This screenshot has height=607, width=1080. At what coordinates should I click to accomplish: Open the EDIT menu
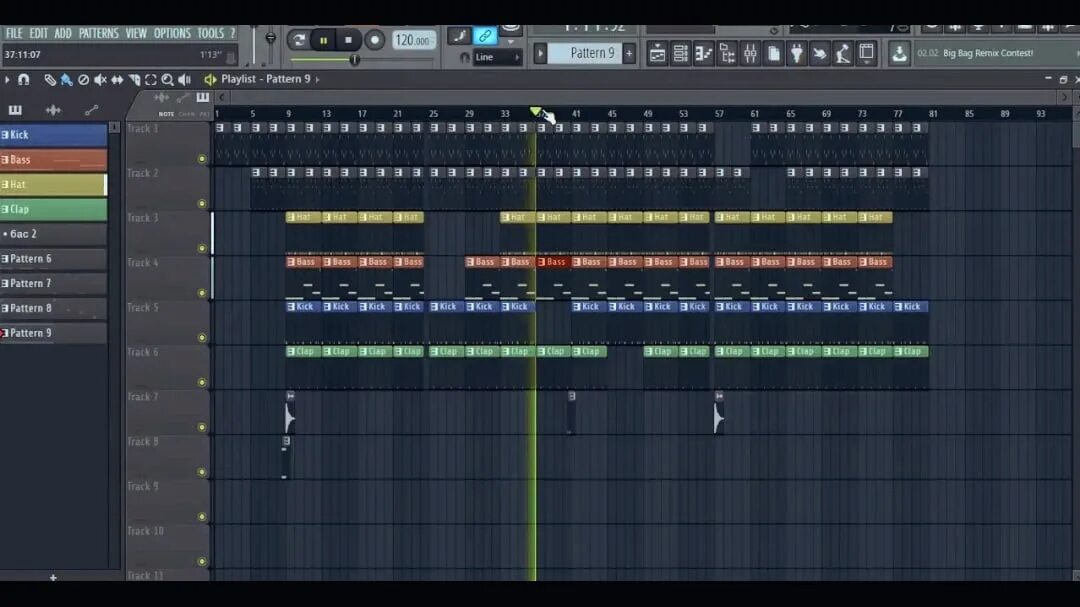[x=39, y=33]
